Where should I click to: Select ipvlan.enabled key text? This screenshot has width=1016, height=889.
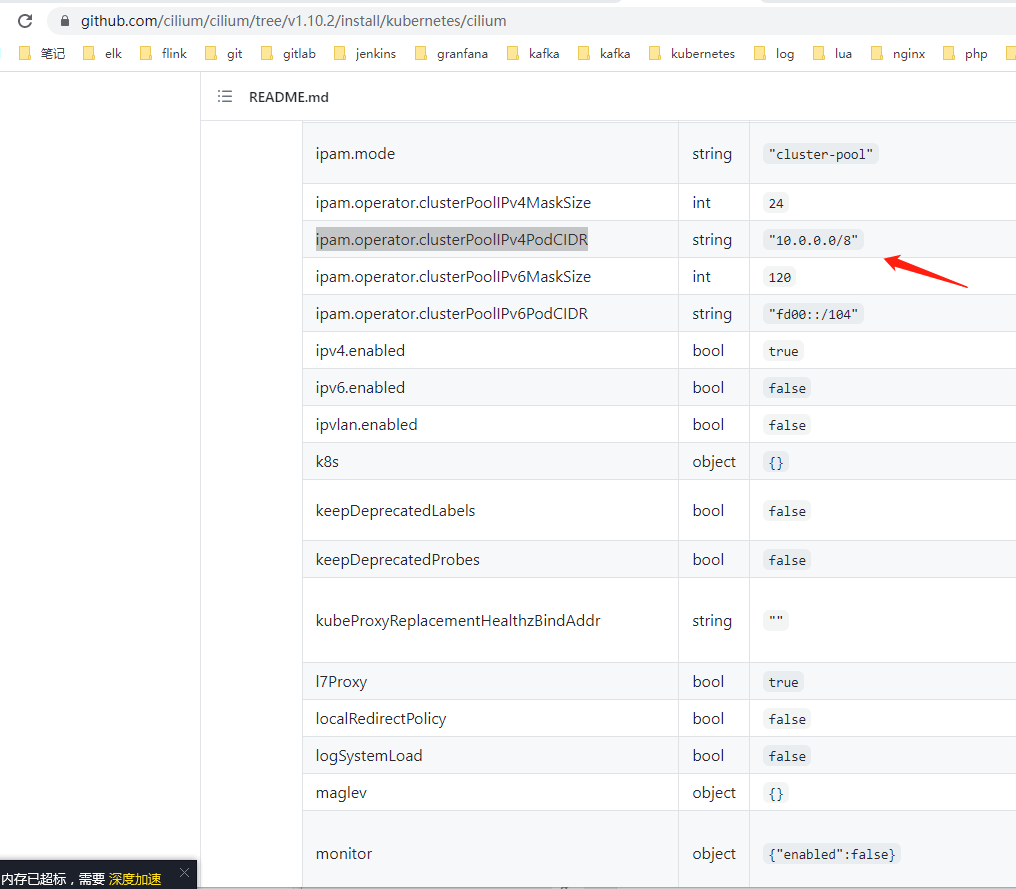point(366,424)
